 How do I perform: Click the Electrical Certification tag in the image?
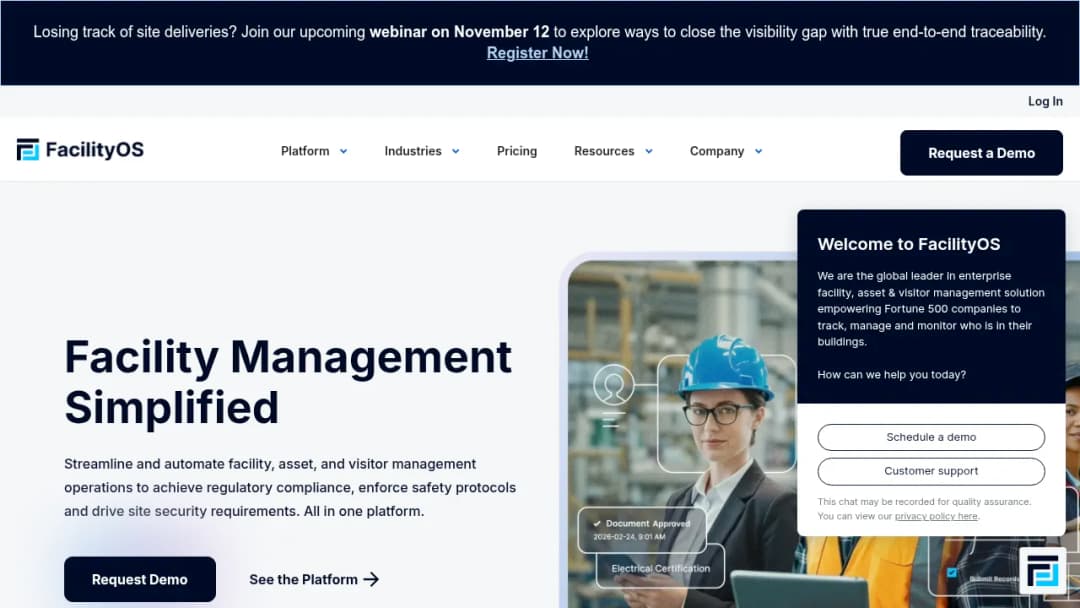pyautogui.click(x=660, y=568)
